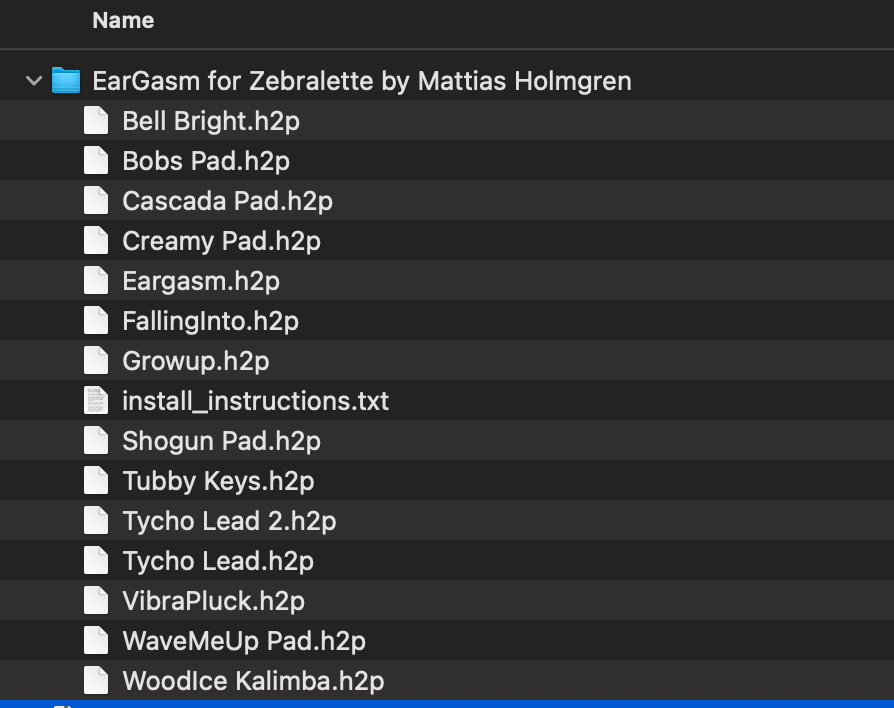Select VibraPluck.h2p in the folder
Viewport: 894px width, 708px height.
tap(213, 601)
